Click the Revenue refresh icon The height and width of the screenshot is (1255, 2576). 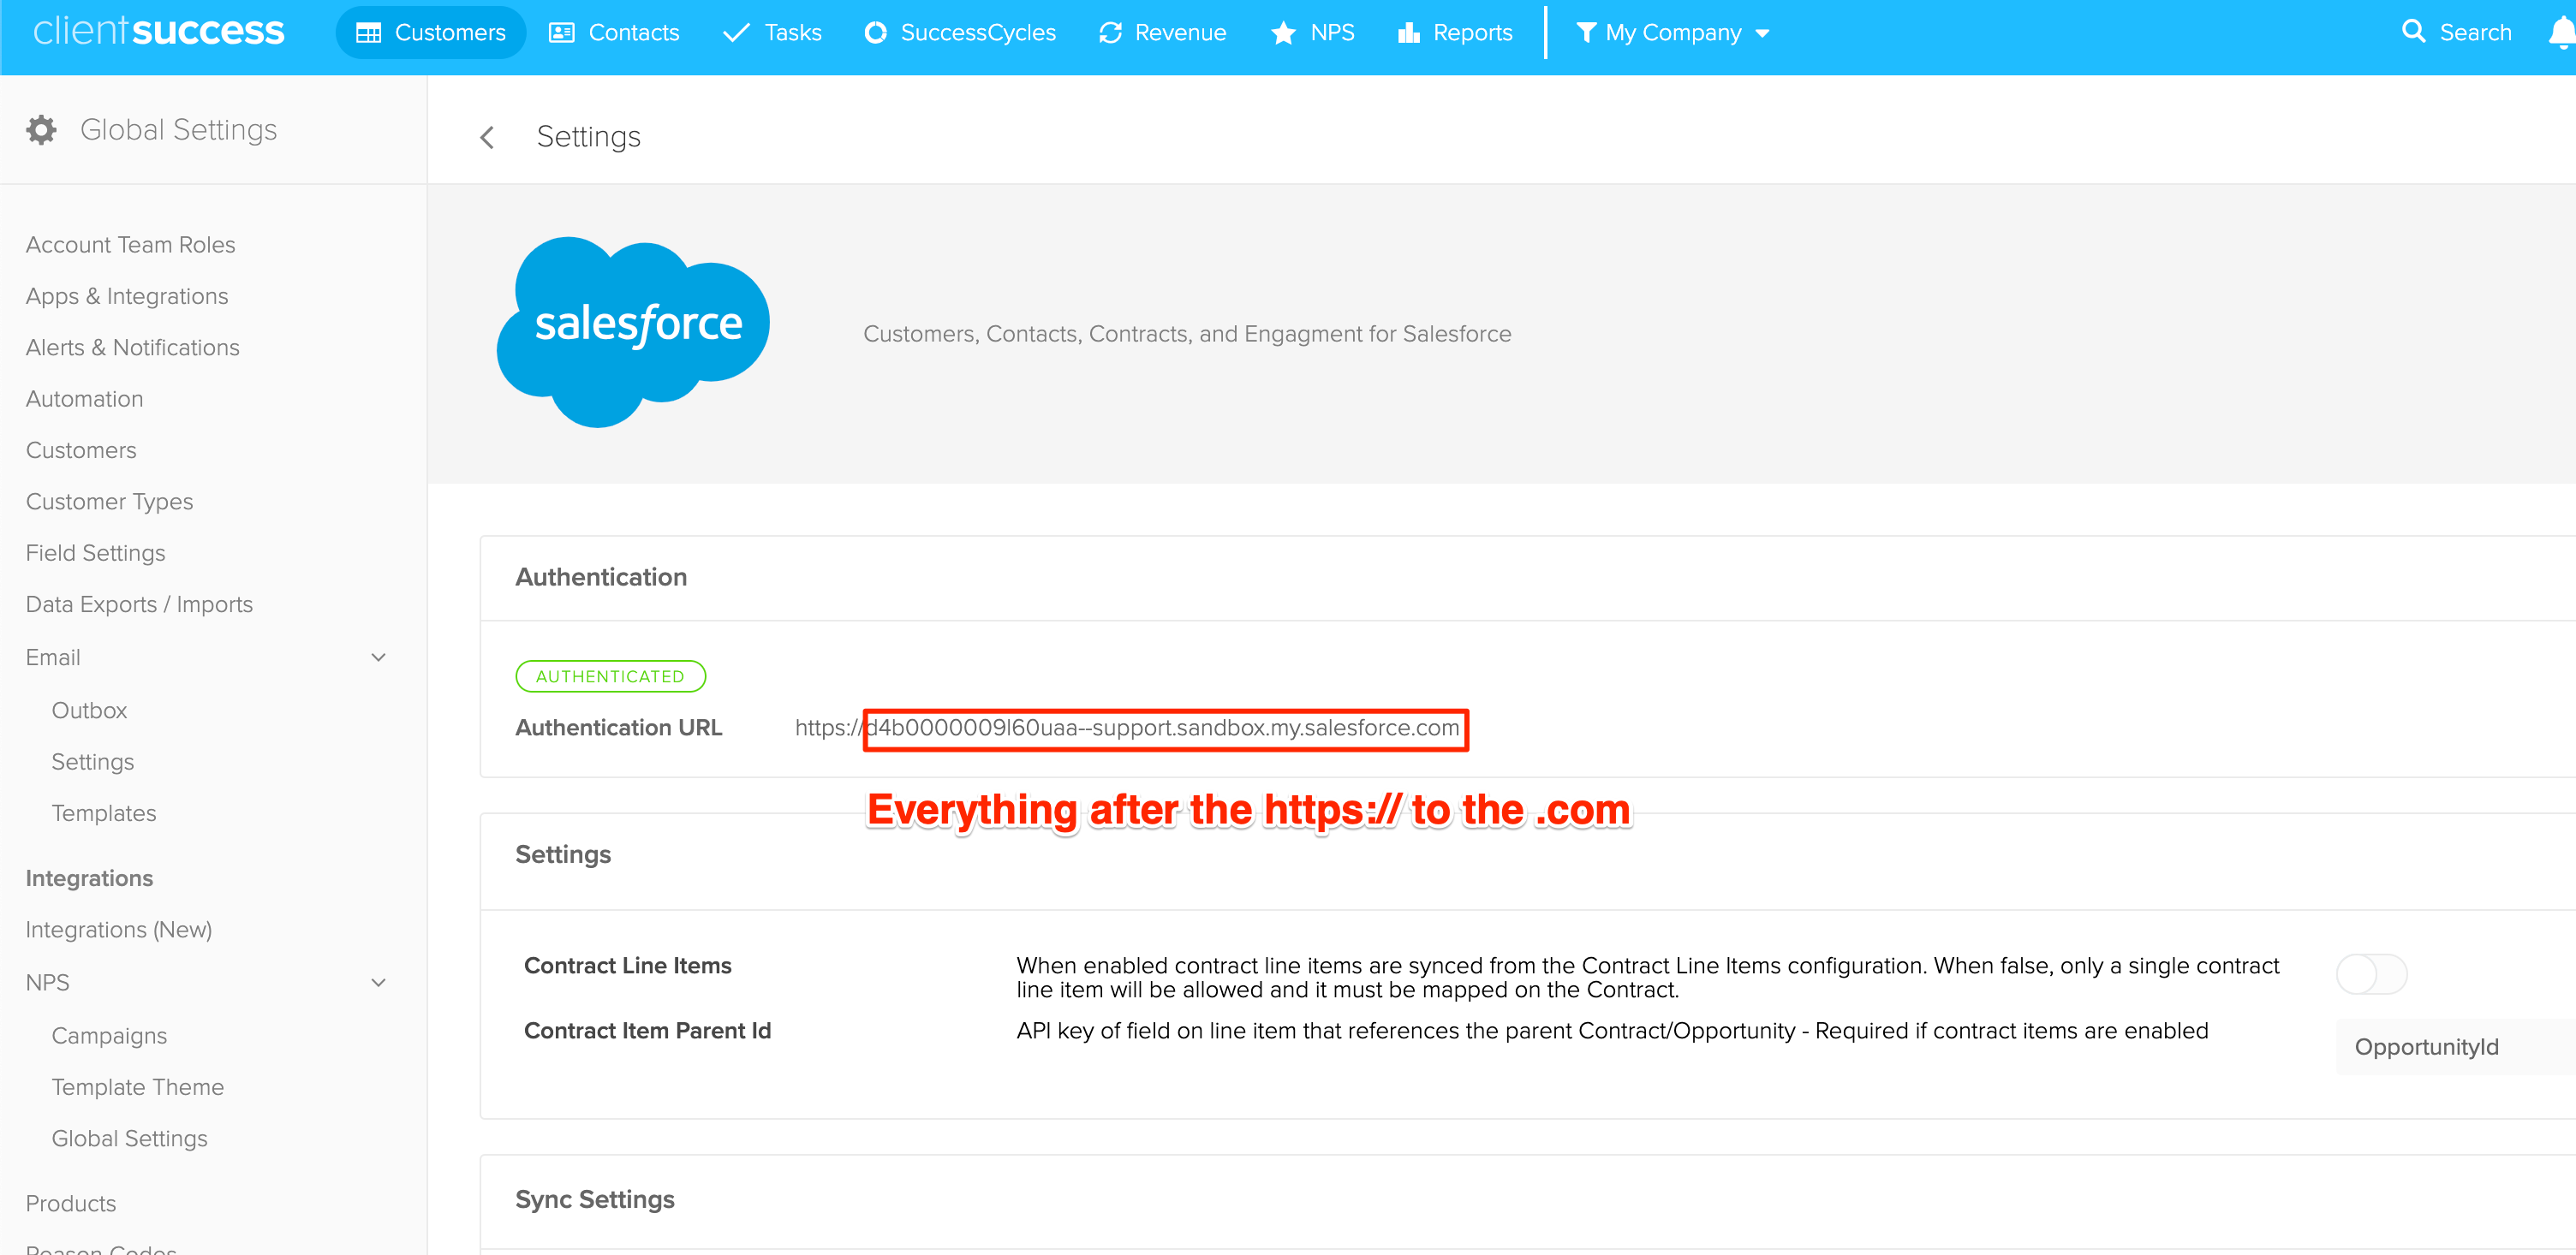point(1110,33)
